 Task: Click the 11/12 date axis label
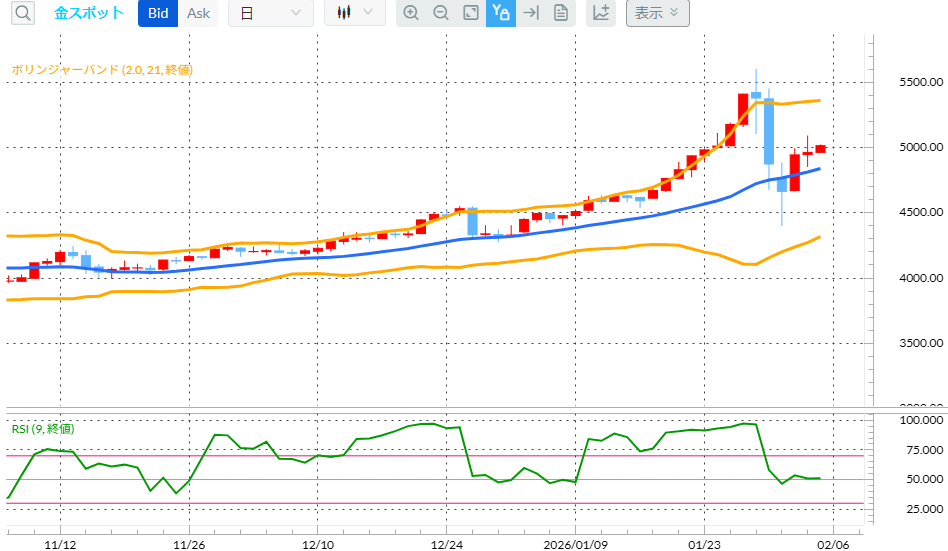(x=60, y=544)
